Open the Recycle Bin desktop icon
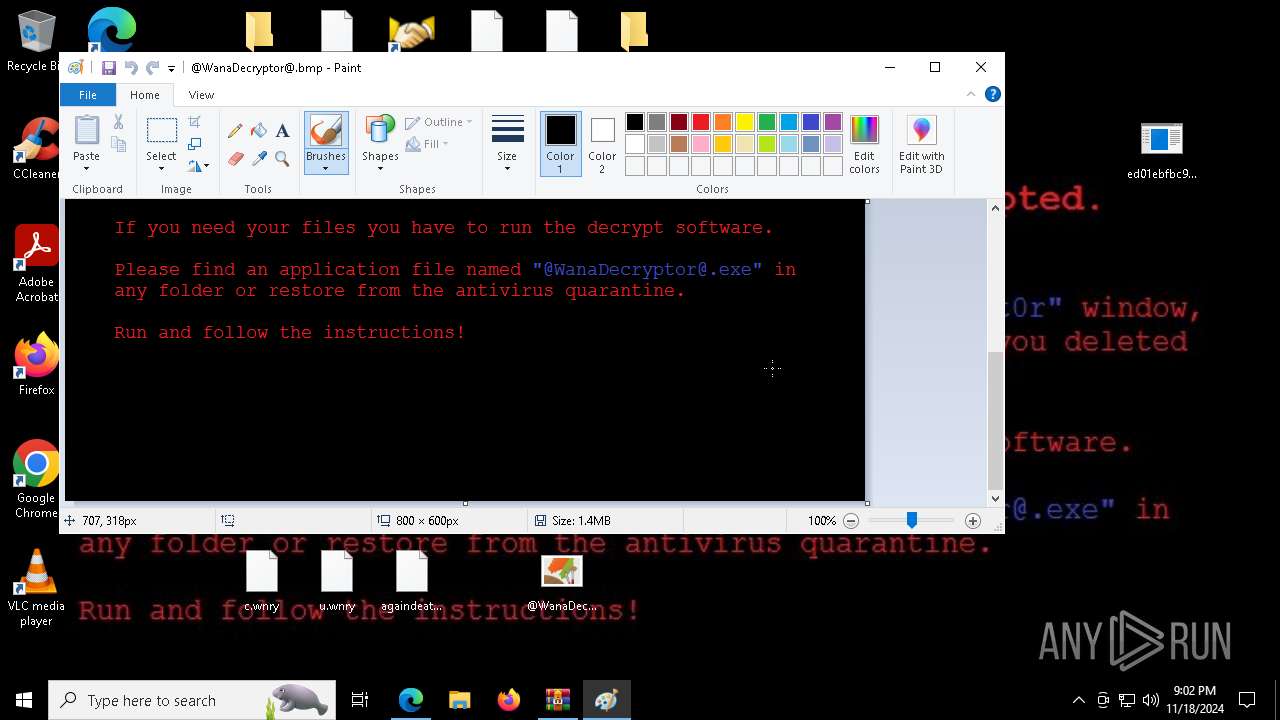1280x720 pixels. click(x=36, y=41)
